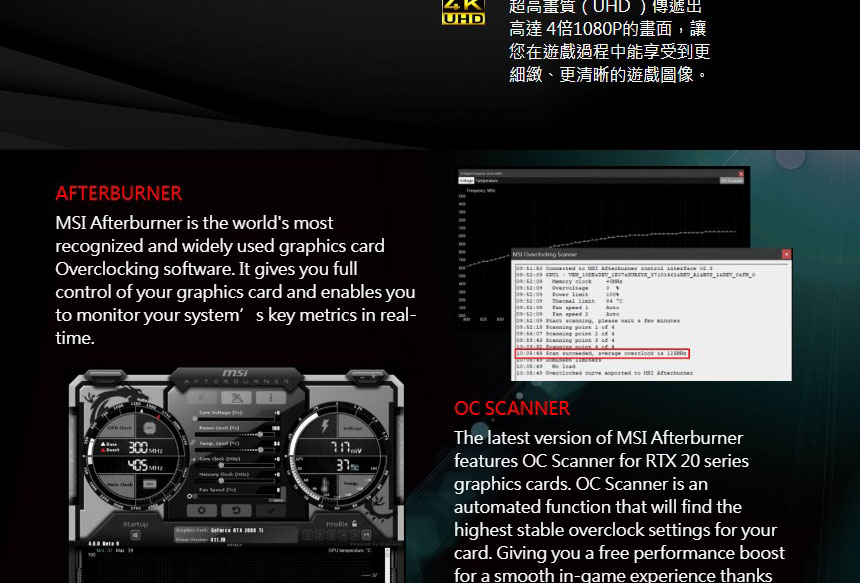Open the curve editor icon beside Core Clock
The width and height of the screenshot is (860, 583).
tap(194, 460)
